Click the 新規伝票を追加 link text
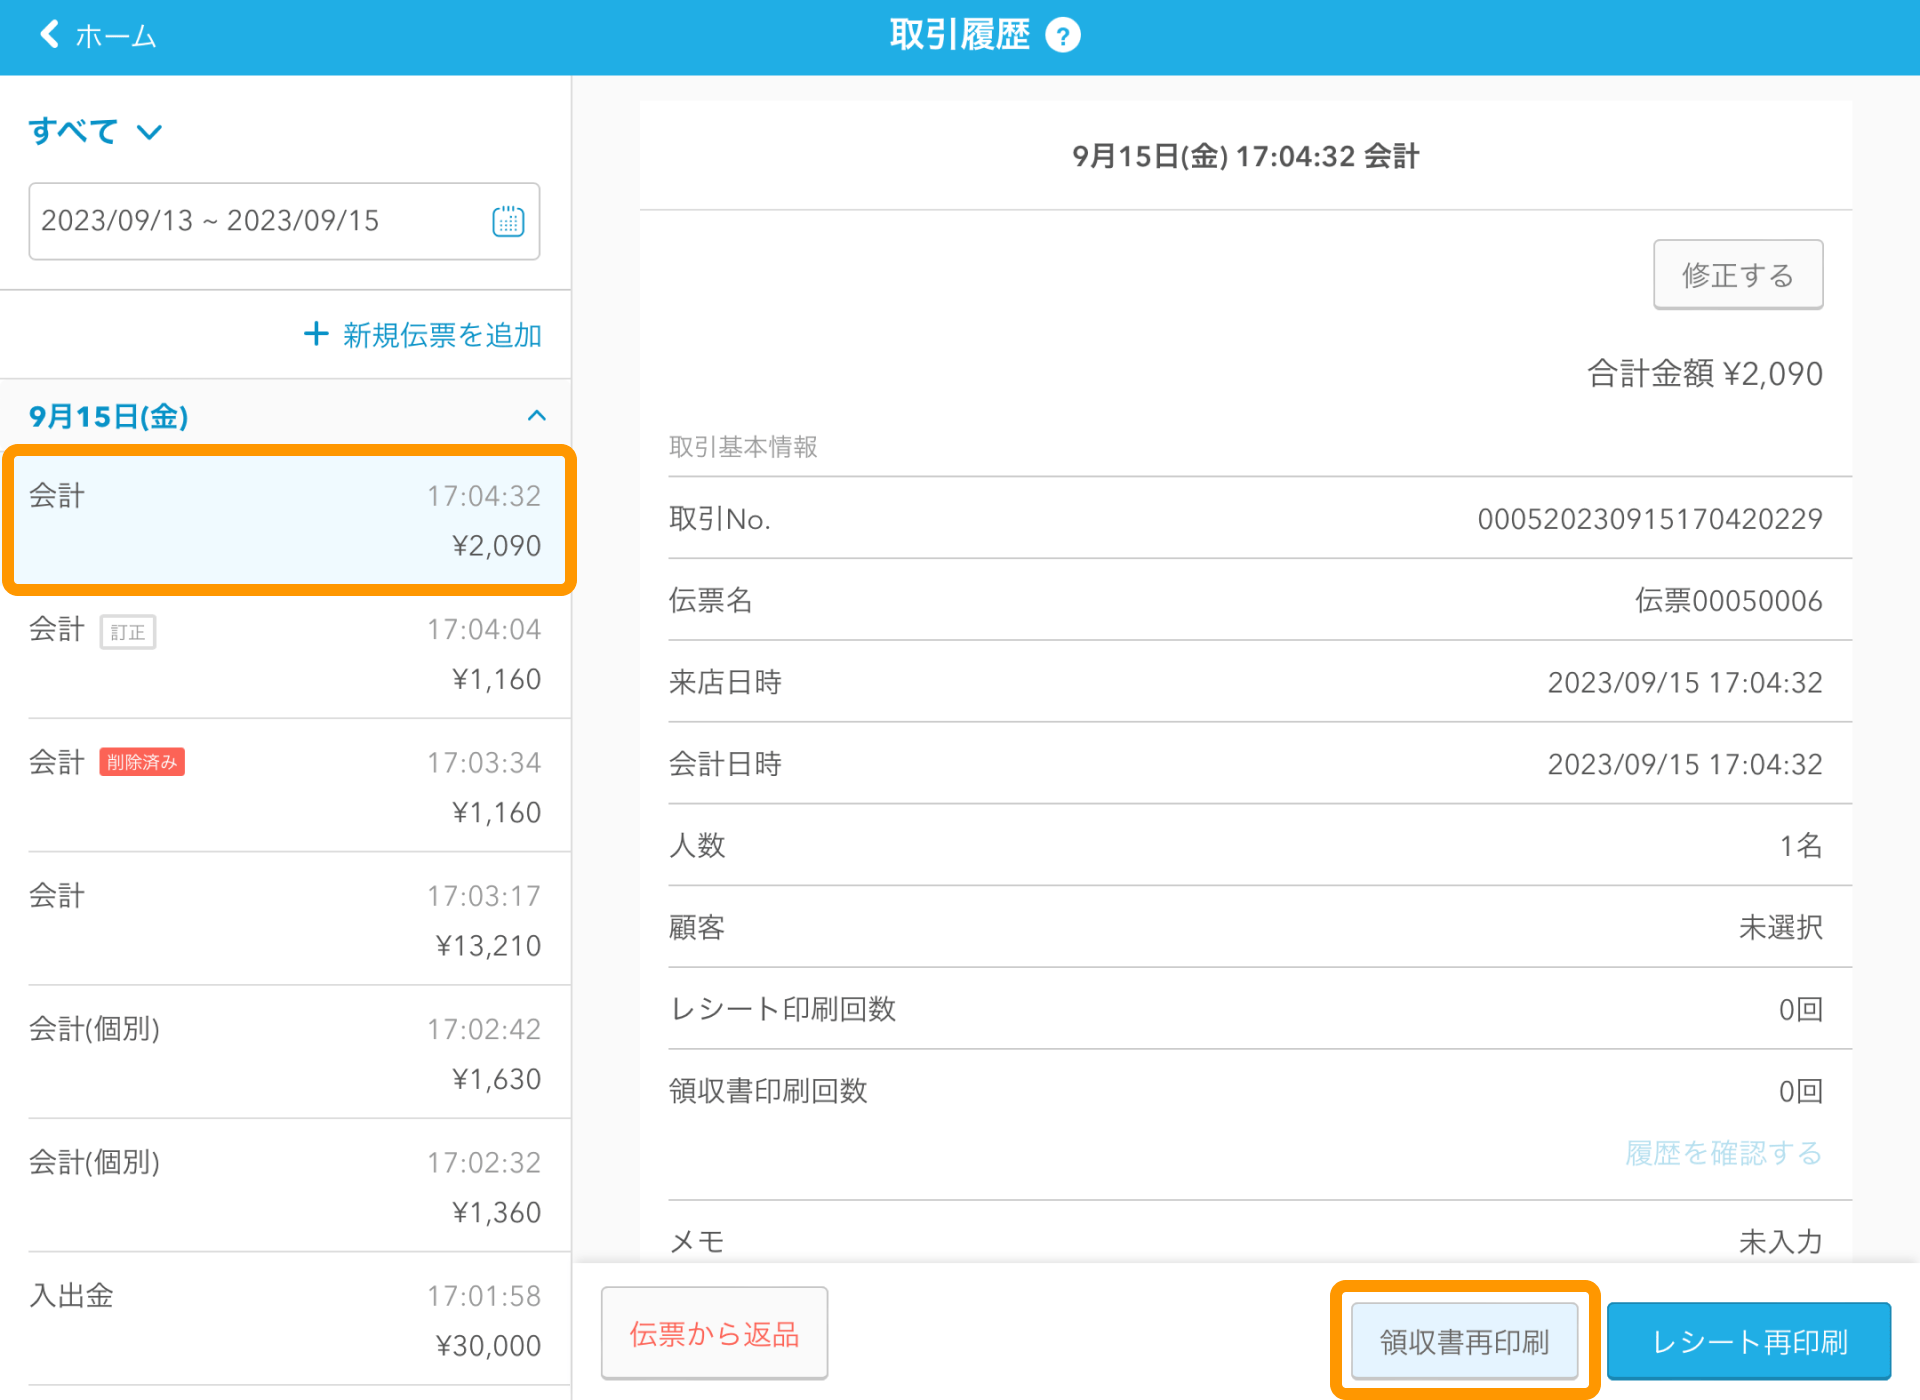Image resolution: width=1920 pixels, height=1400 pixels. (x=442, y=335)
